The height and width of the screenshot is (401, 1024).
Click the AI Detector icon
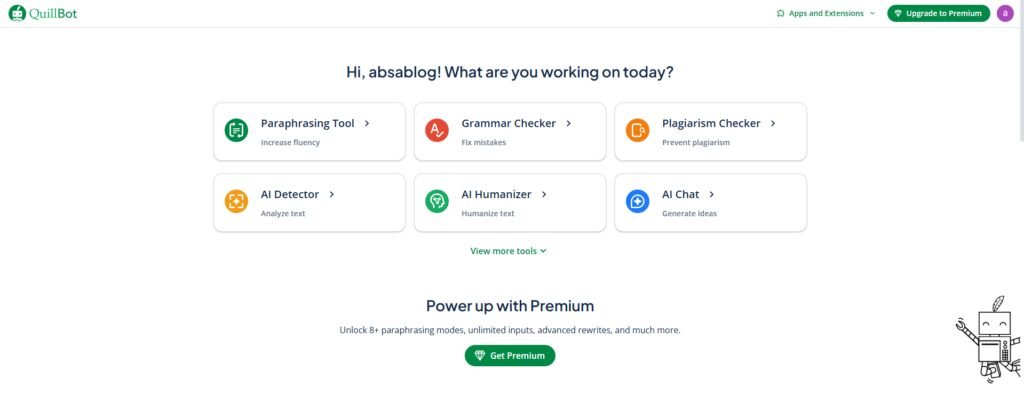point(236,201)
